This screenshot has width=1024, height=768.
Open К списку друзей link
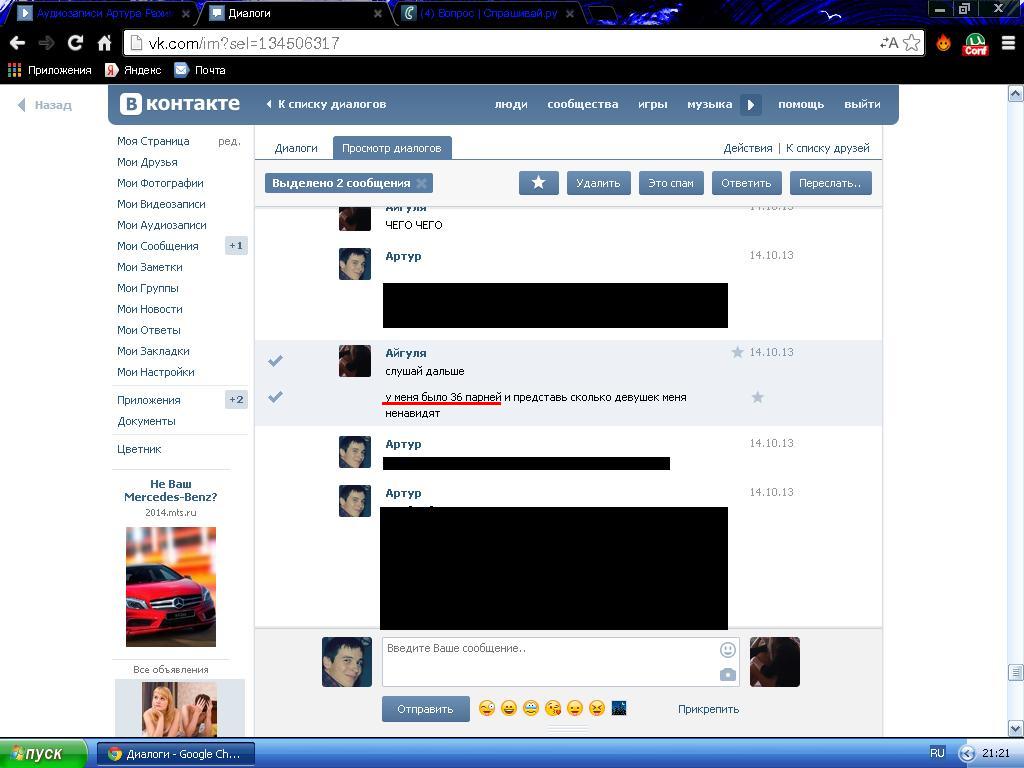827,148
